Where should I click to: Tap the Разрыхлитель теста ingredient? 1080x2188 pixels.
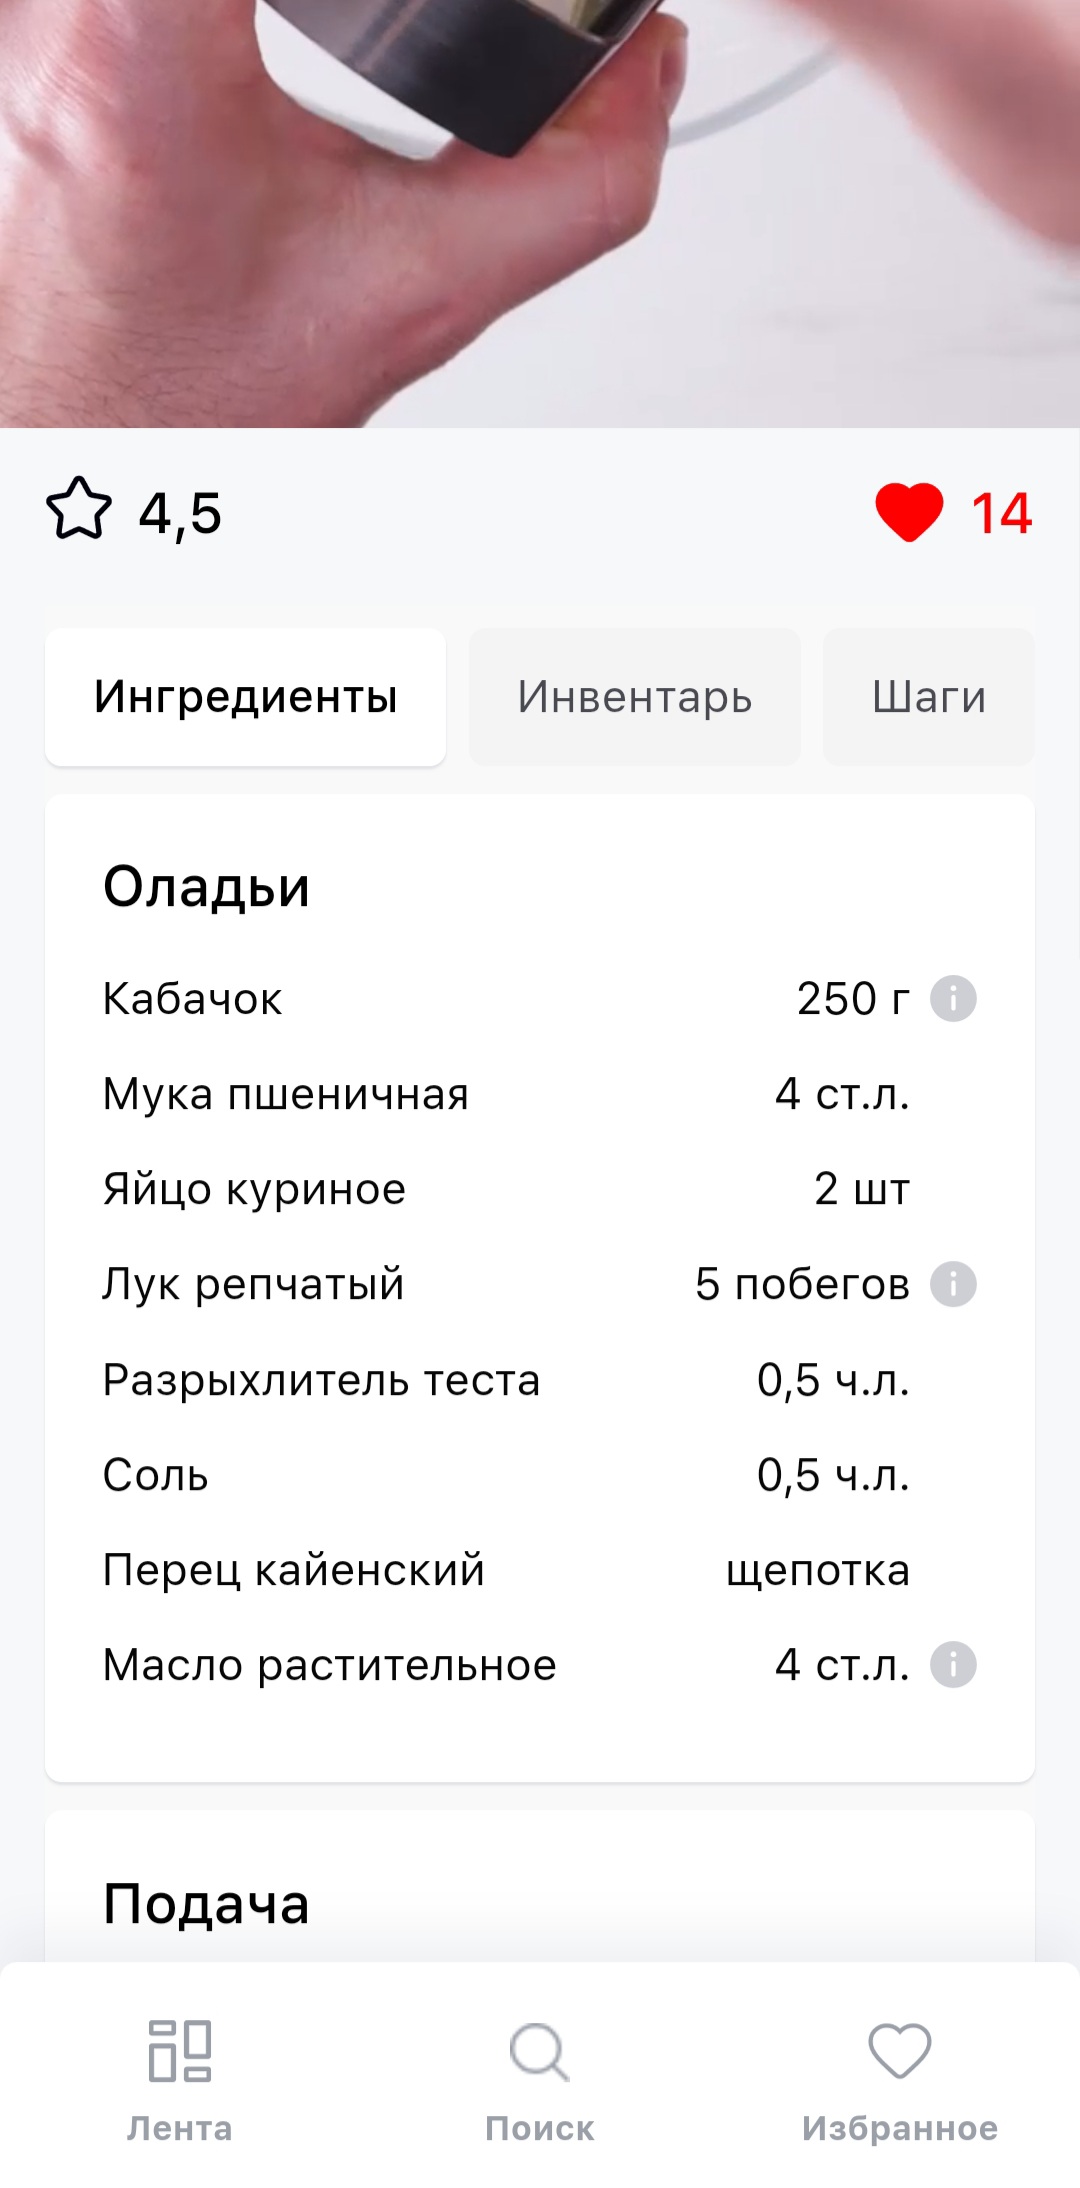point(321,1380)
